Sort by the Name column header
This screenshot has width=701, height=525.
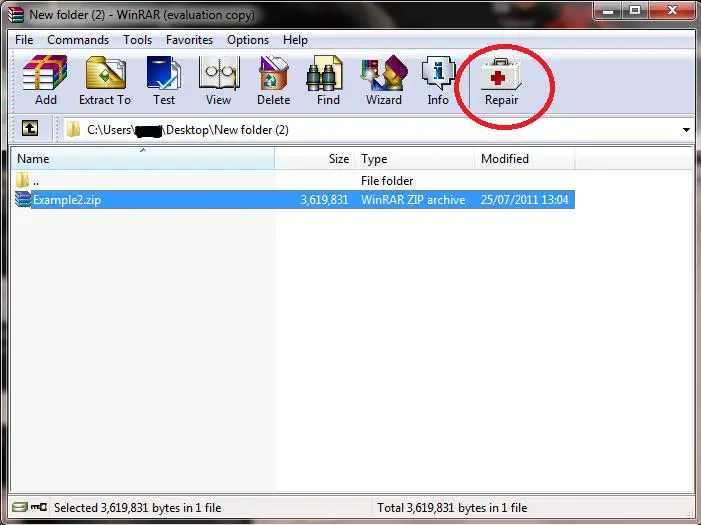click(143, 159)
